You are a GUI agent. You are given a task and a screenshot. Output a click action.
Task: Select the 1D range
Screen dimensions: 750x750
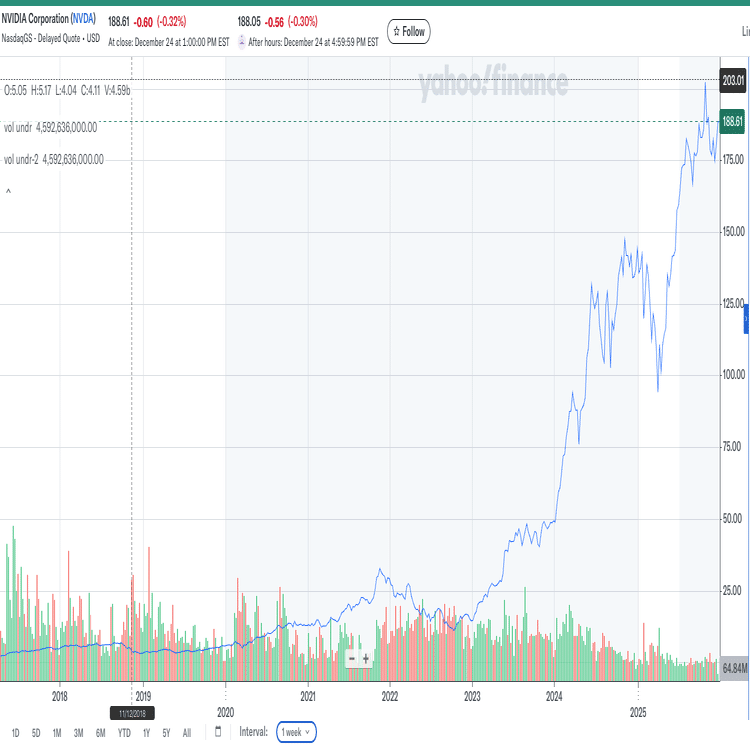point(15,733)
